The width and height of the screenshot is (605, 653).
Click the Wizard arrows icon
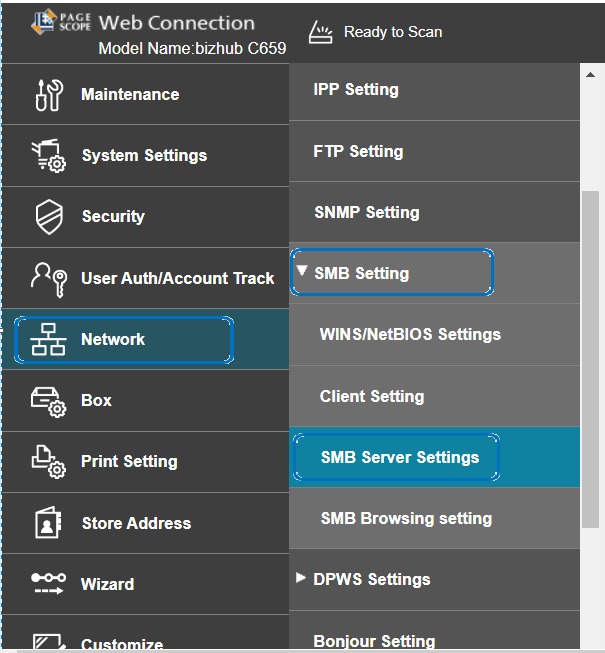(x=49, y=584)
